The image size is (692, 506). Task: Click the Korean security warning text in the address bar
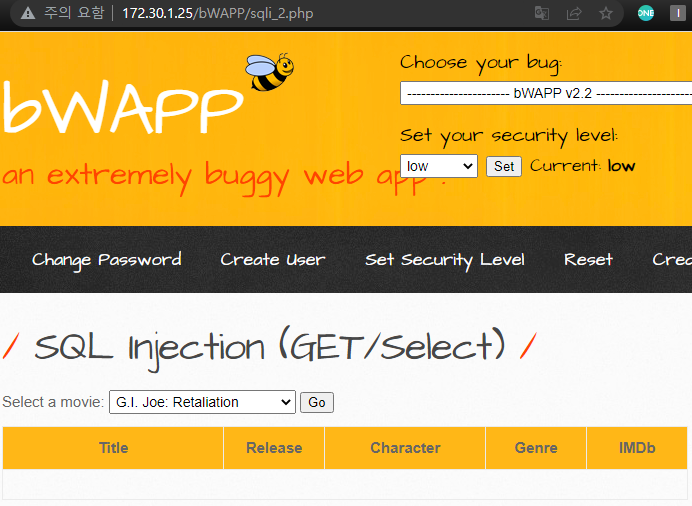tap(74, 13)
